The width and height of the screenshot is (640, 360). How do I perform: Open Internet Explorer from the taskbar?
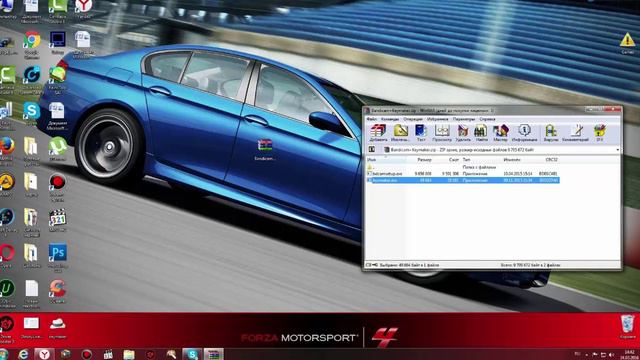23,354
